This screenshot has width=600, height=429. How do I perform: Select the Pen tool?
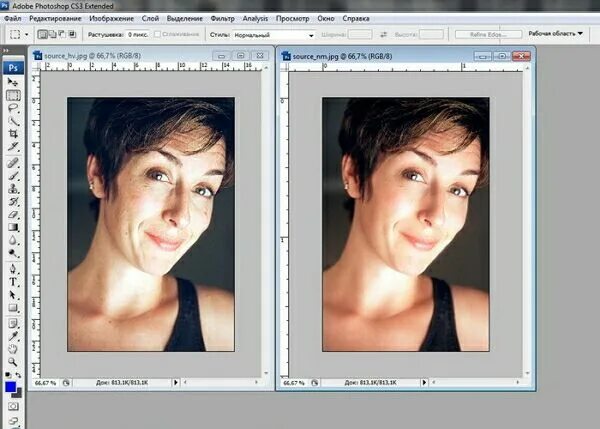13,269
